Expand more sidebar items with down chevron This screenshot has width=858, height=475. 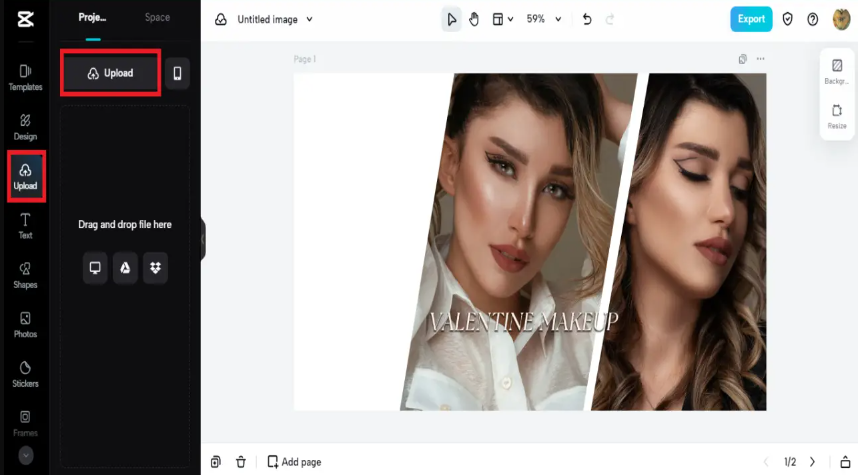(x=26, y=455)
